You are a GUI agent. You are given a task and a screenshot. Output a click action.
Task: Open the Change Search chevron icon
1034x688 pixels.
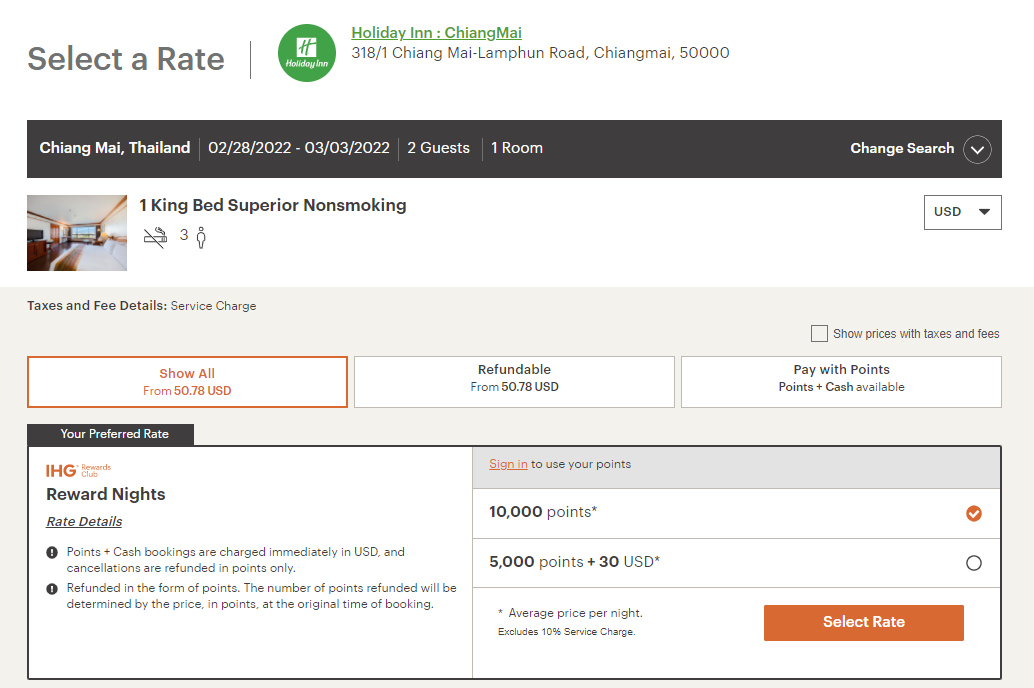pos(978,149)
